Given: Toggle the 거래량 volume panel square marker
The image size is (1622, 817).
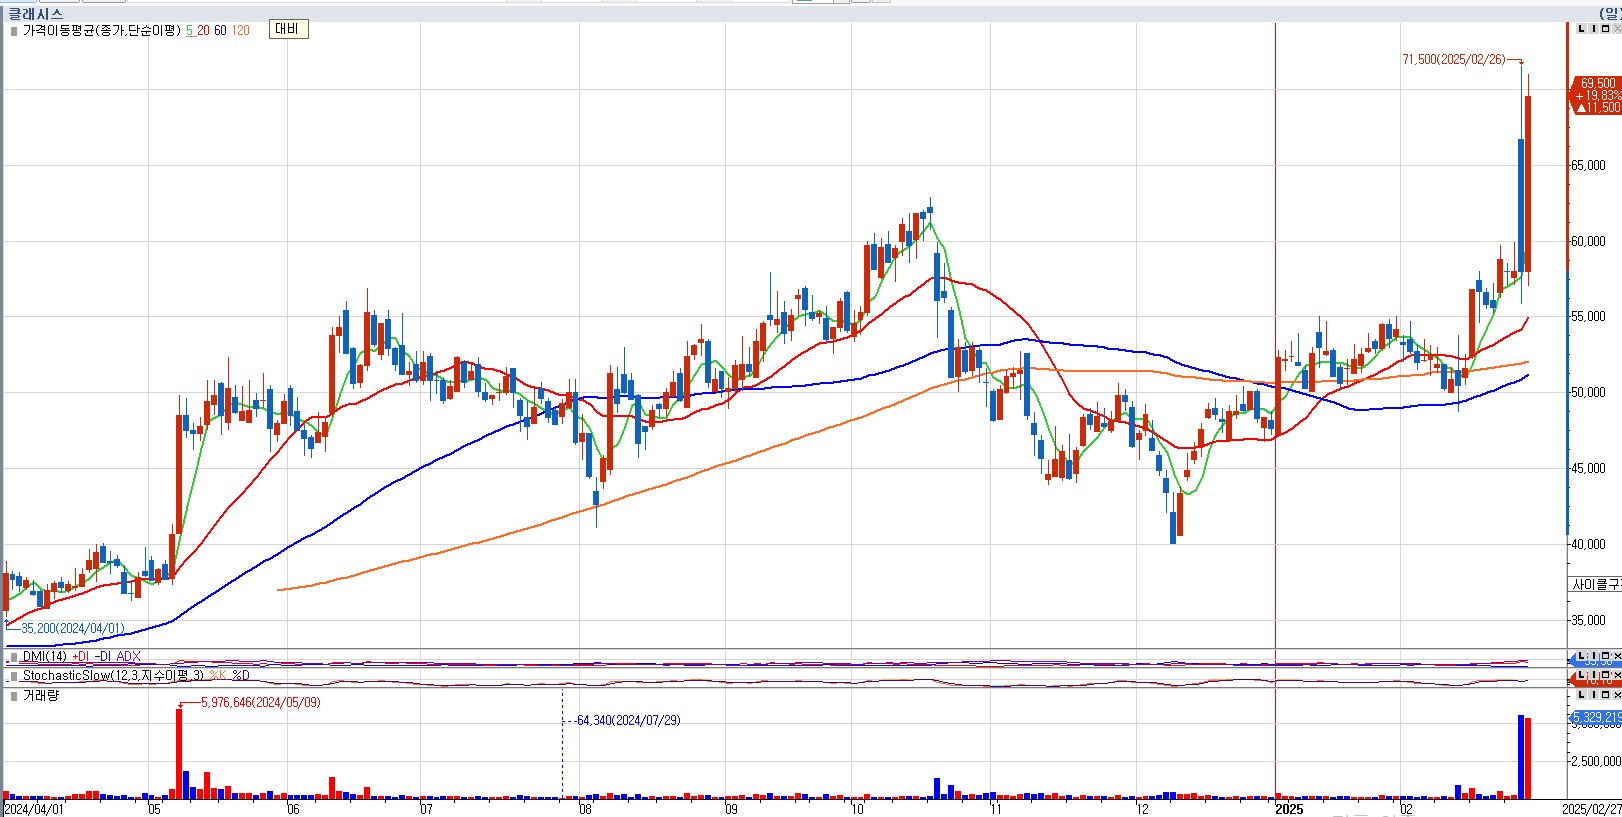Looking at the screenshot, I should [13, 696].
